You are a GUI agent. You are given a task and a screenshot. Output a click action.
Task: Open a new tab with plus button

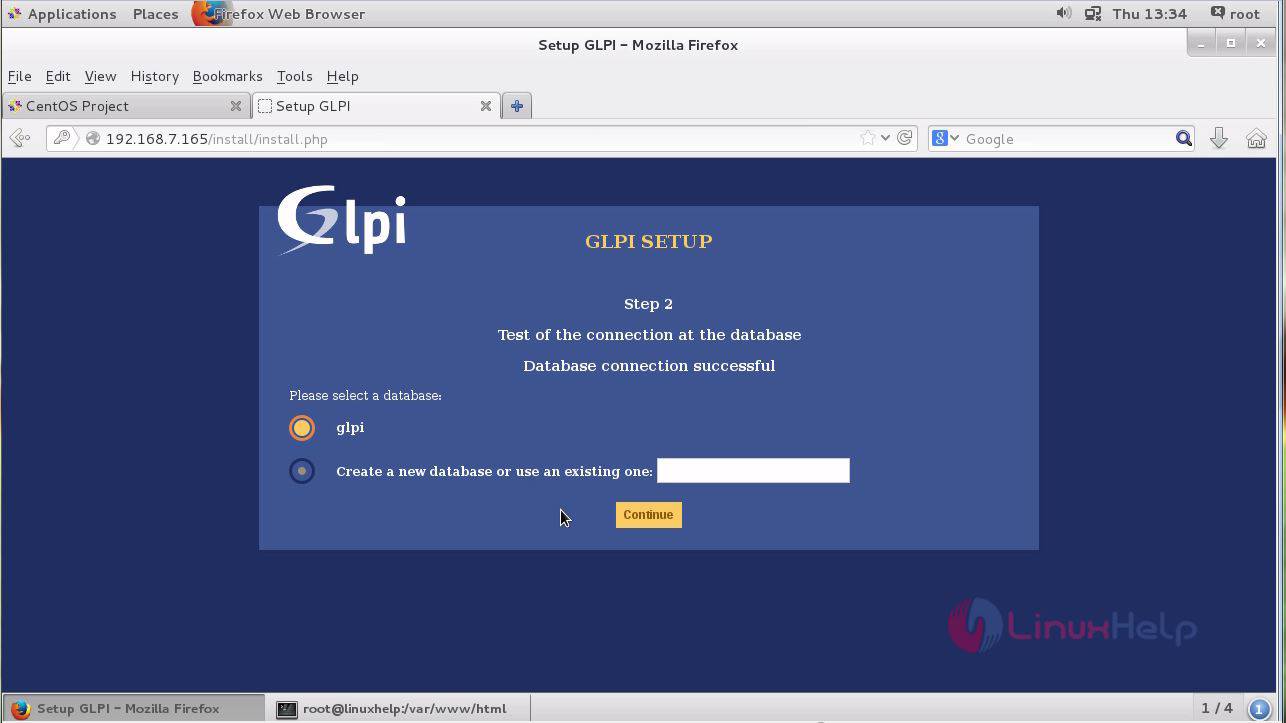tap(517, 106)
